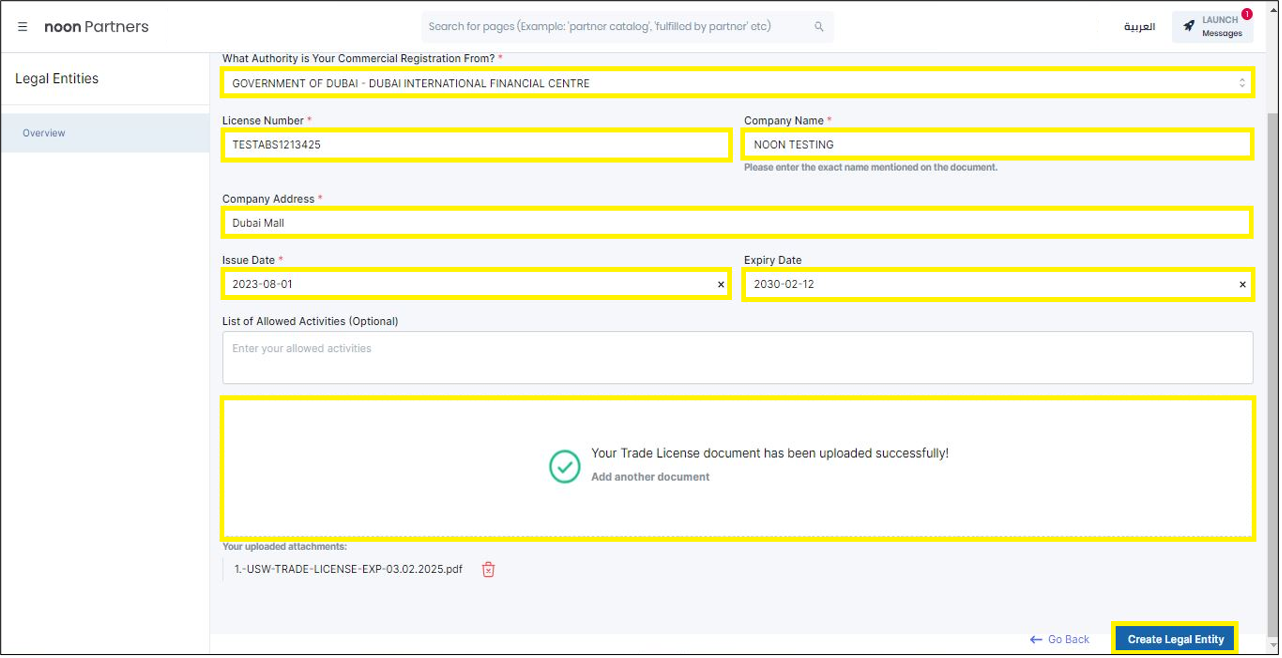This screenshot has height=658, width=1282.
Task: Select the Company Address input
Action: [736, 223]
